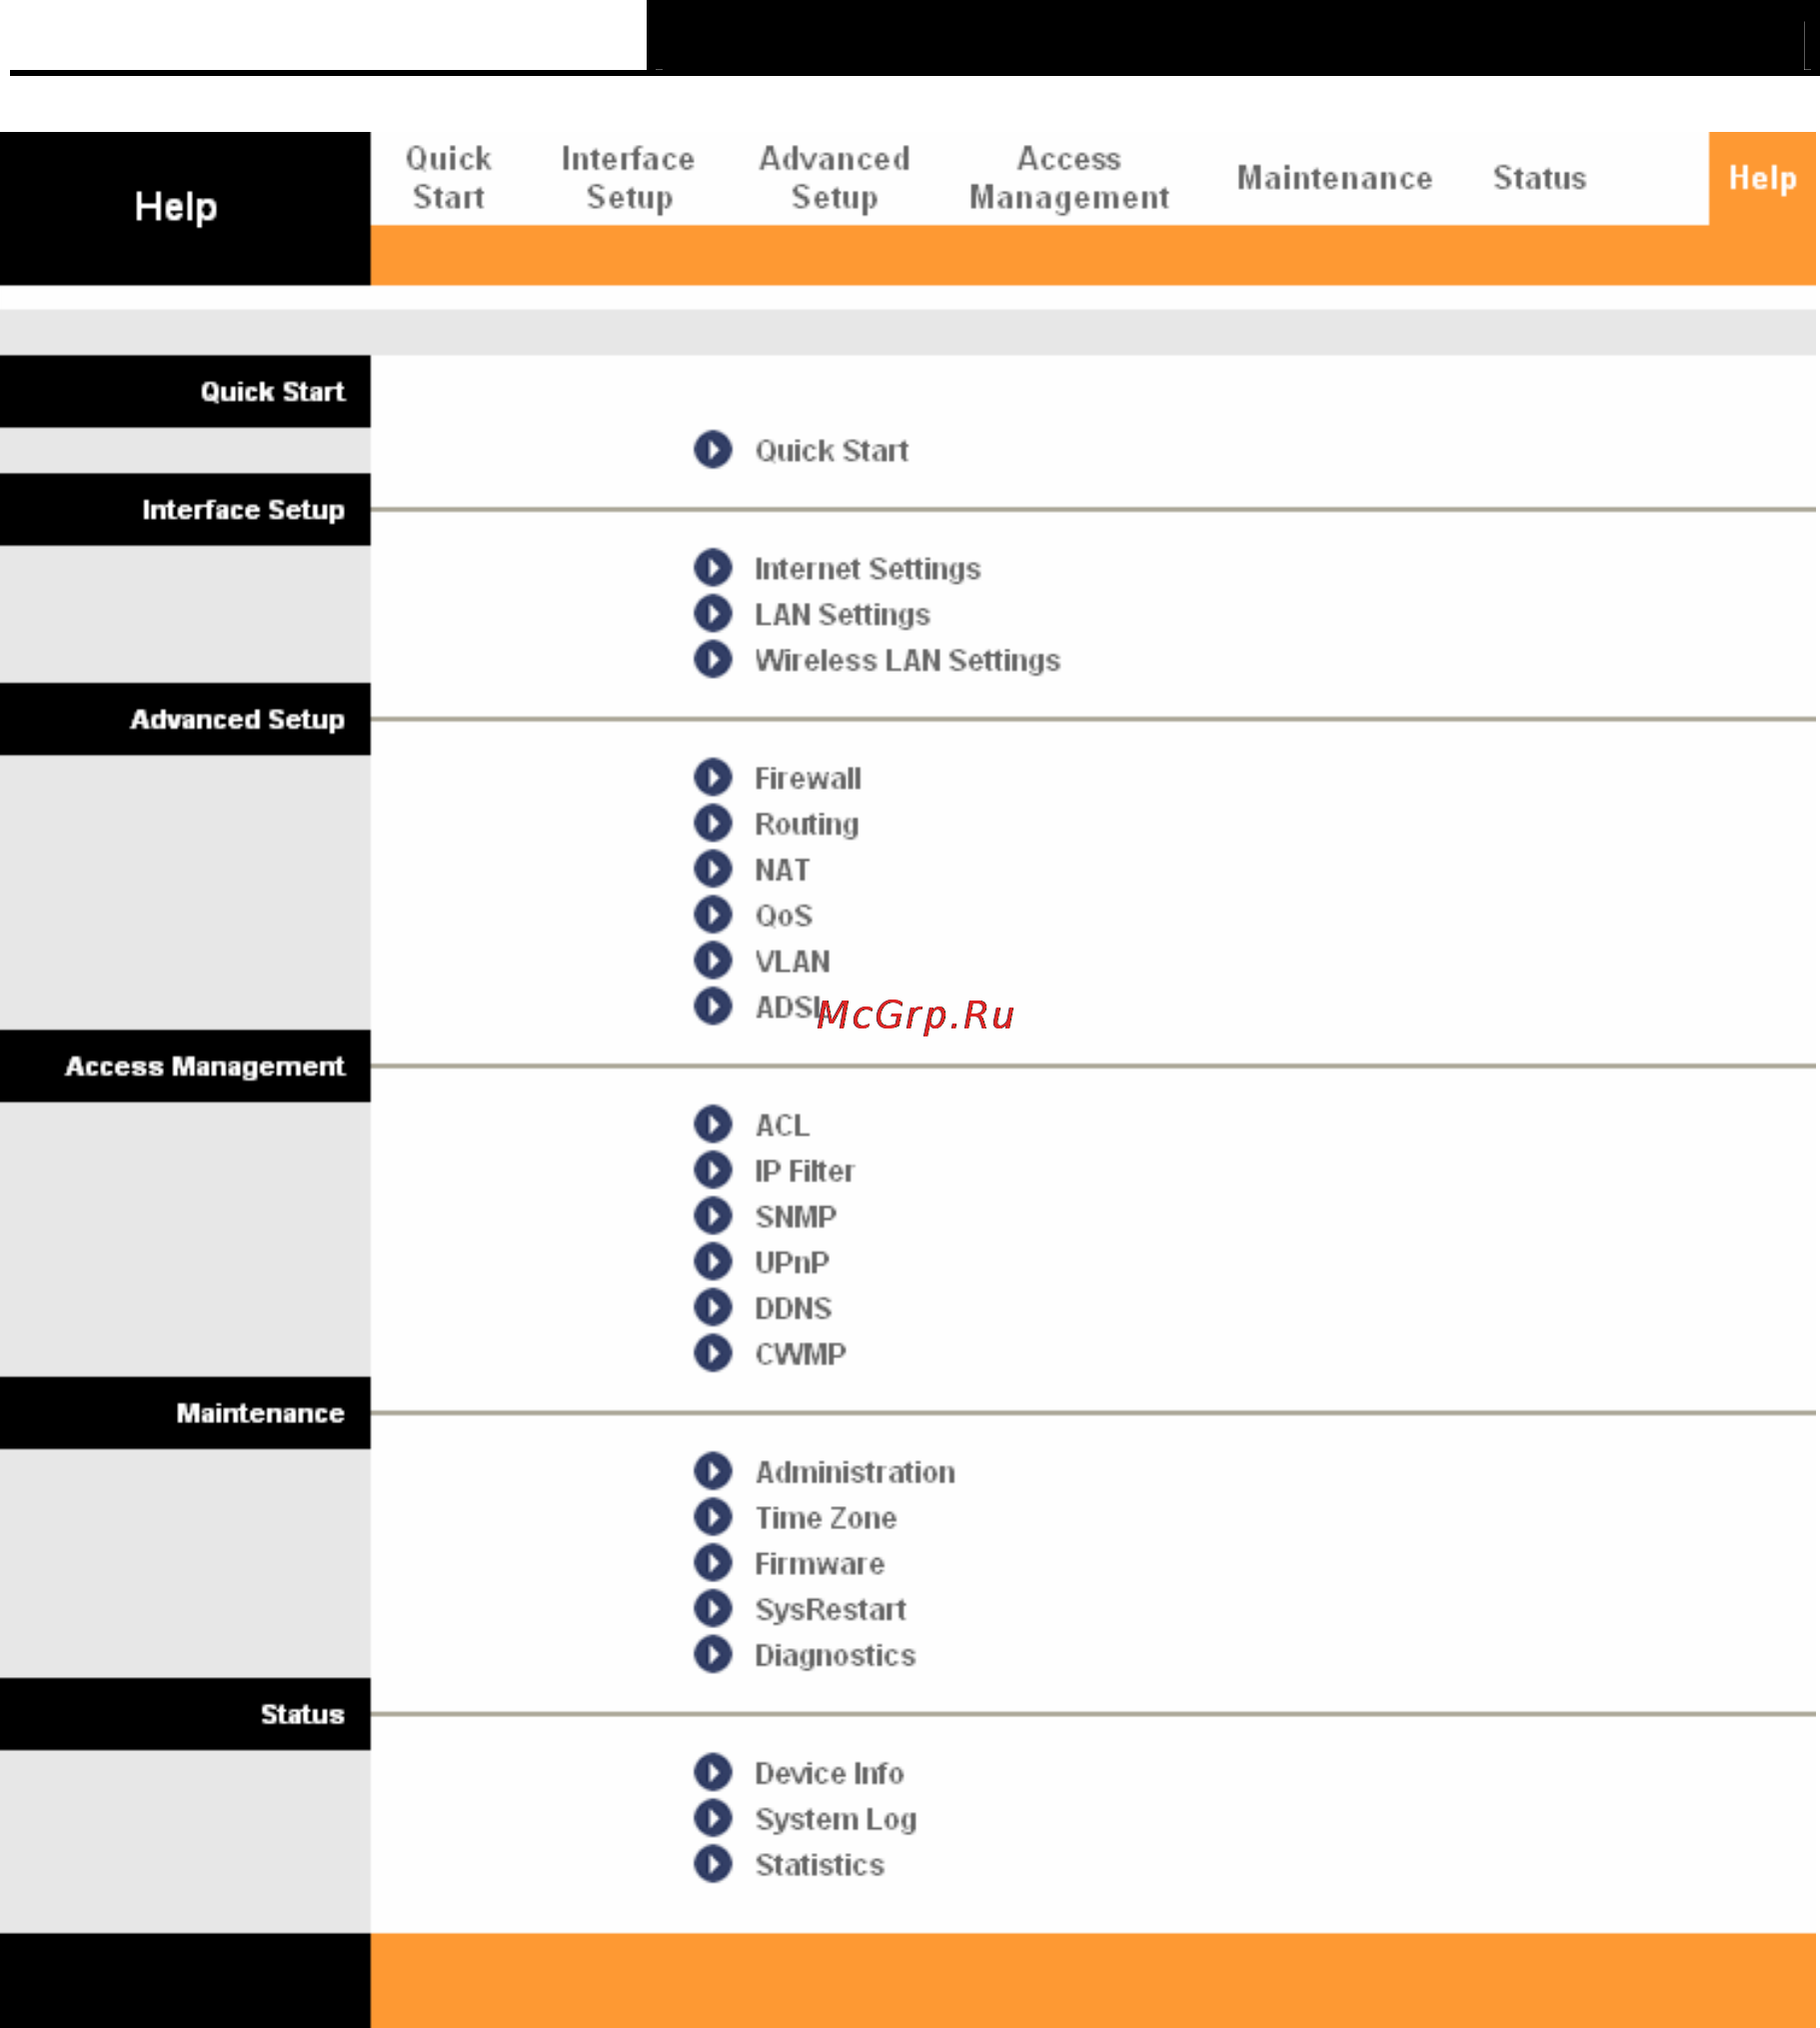Go to the Access Management tab
Screen dimensions: 1820x2028
pyautogui.click(x=1071, y=178)
